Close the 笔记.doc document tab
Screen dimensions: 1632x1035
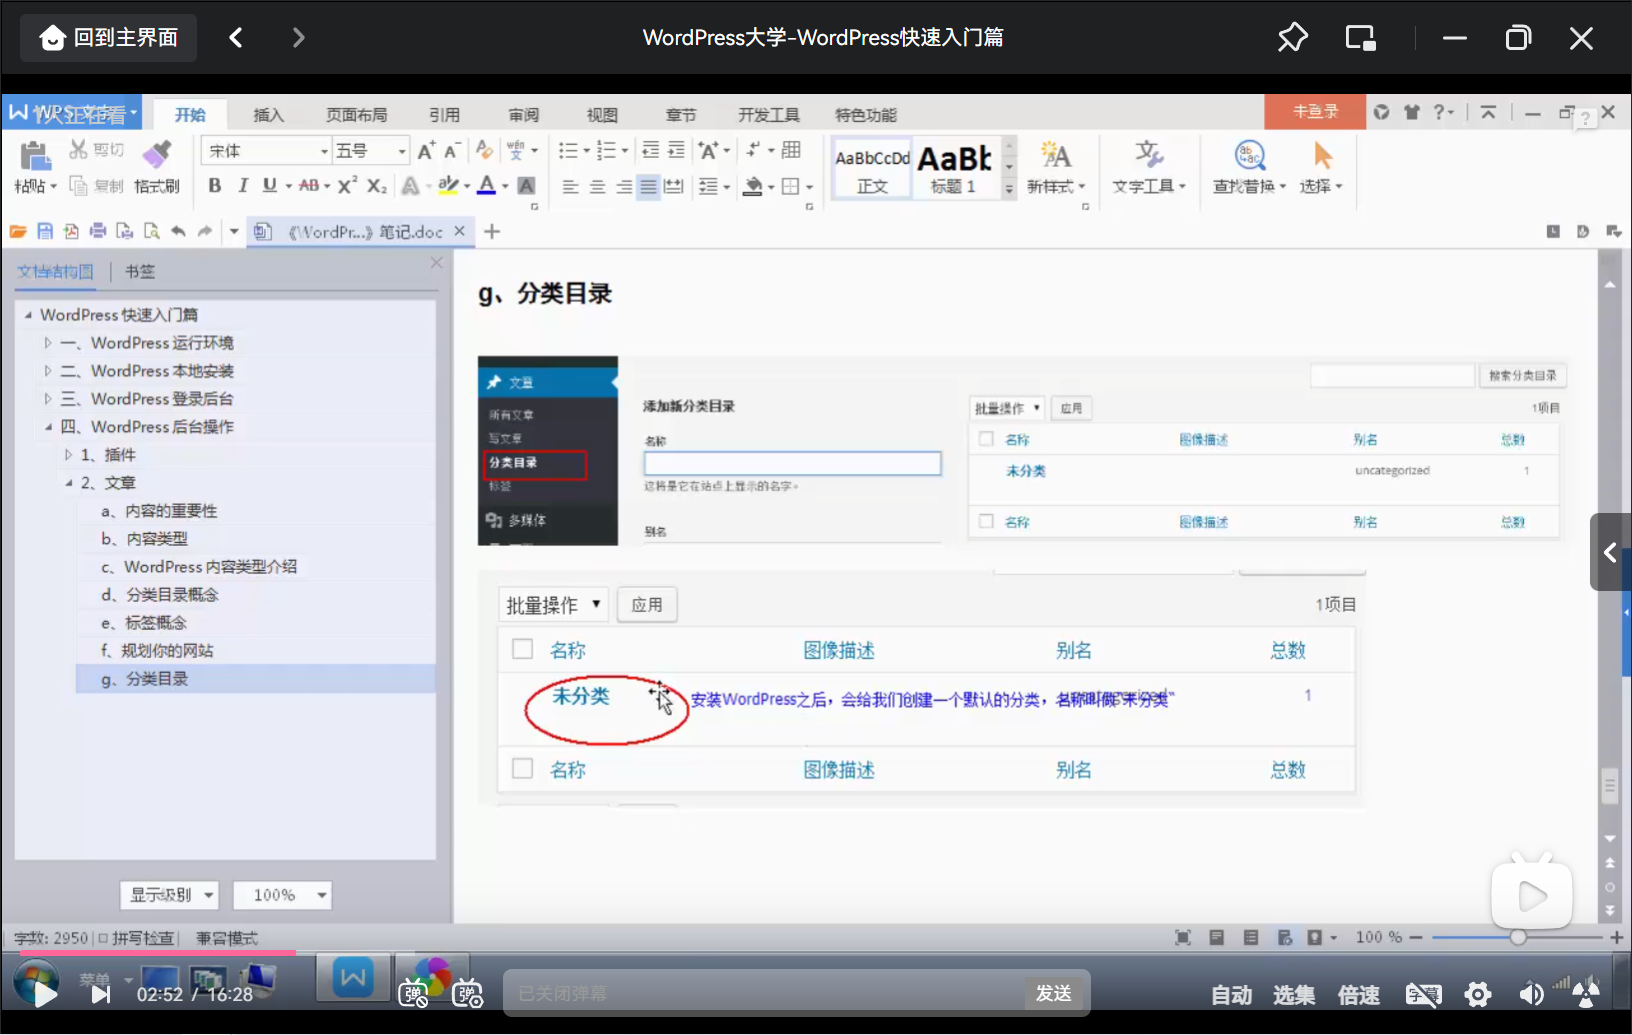click(459, 231)
